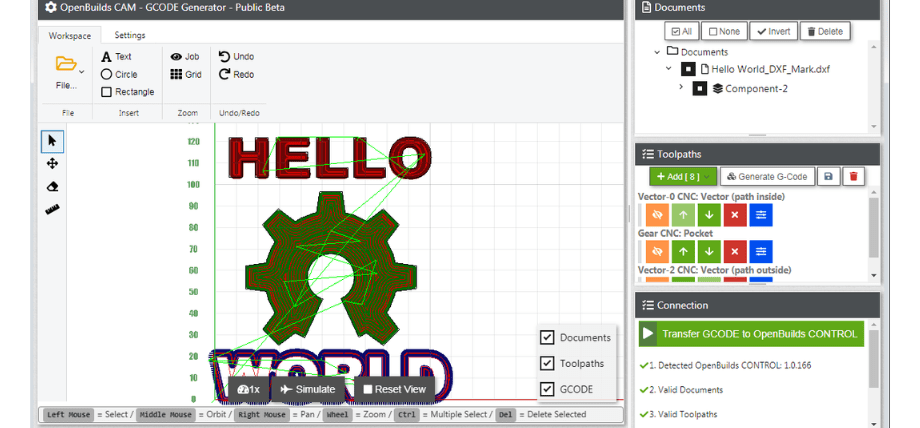Select None of the documents
The image size is (920, 428).
click(x=724, y=31)
